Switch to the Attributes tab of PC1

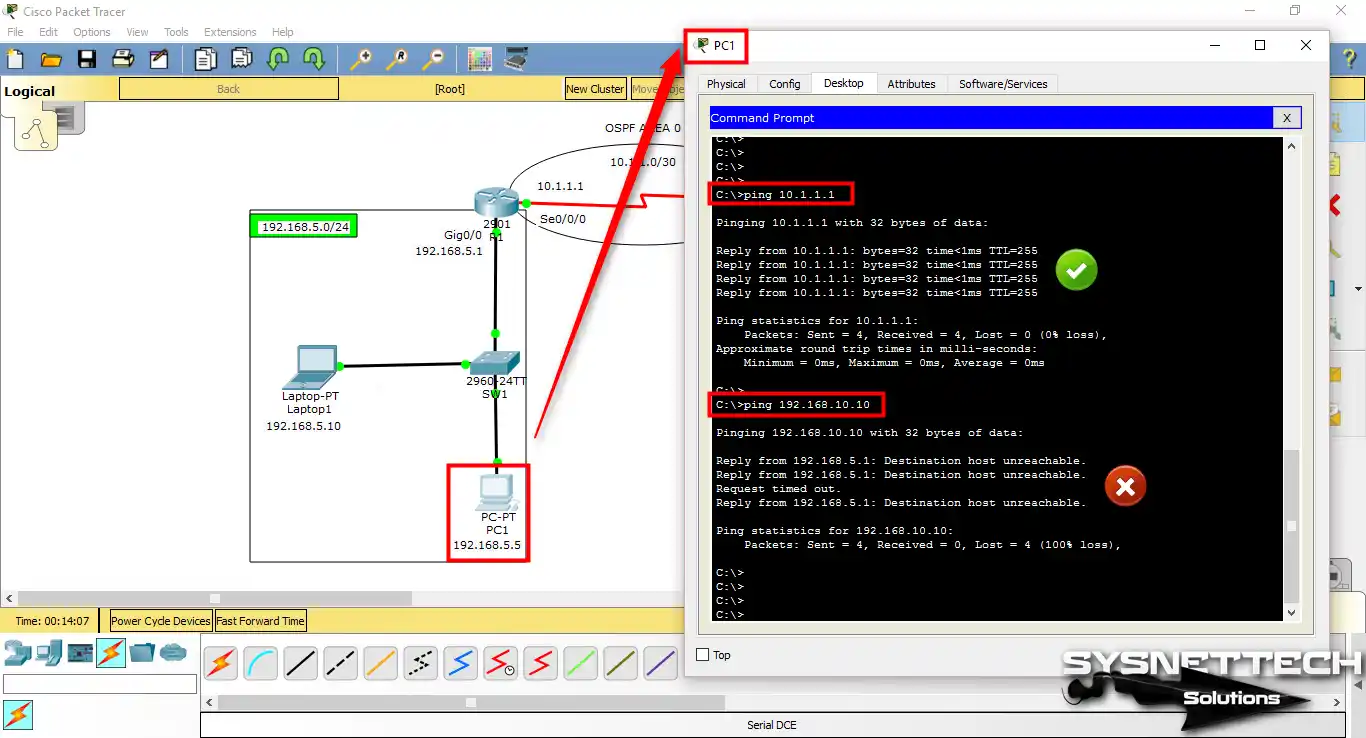[912, 84]
